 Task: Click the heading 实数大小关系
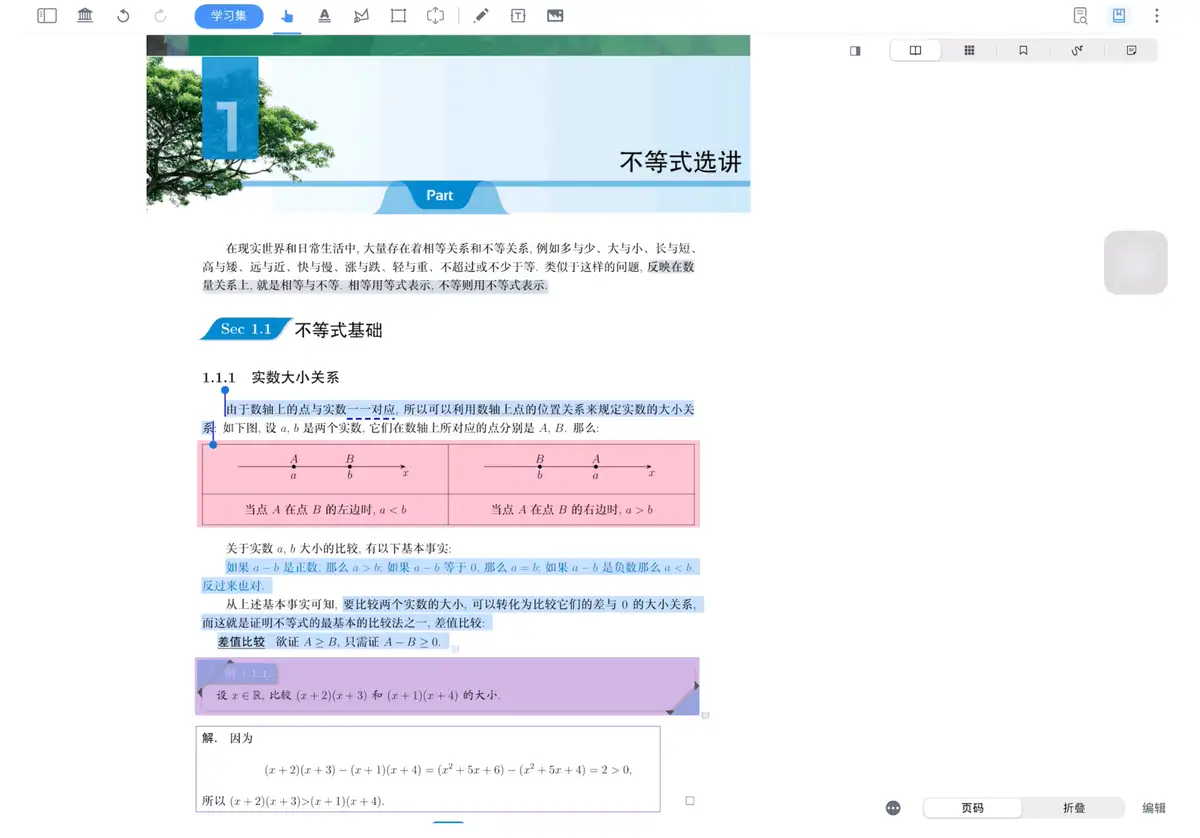pos(295,378)
